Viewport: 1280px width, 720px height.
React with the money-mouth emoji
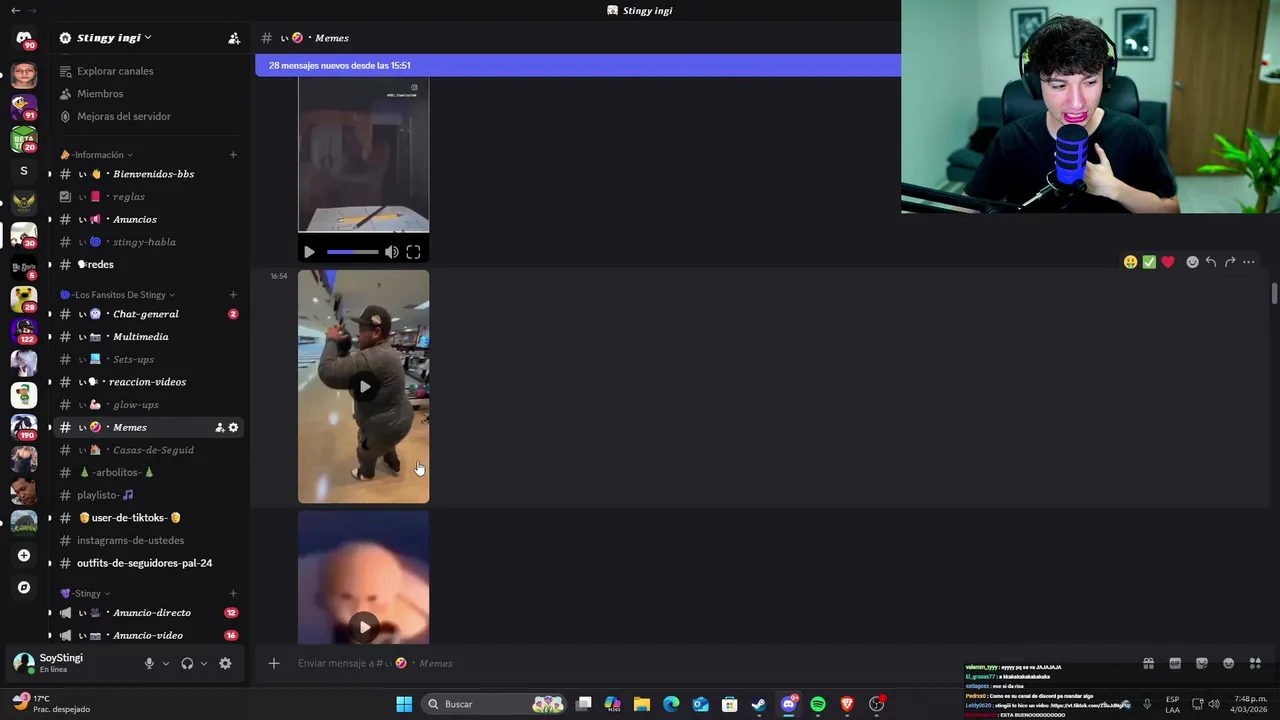click(x=1130, y=262)
